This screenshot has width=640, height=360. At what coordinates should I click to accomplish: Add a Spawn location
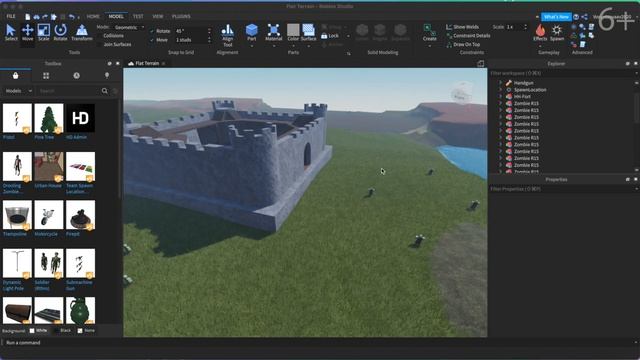pos(557,33)
